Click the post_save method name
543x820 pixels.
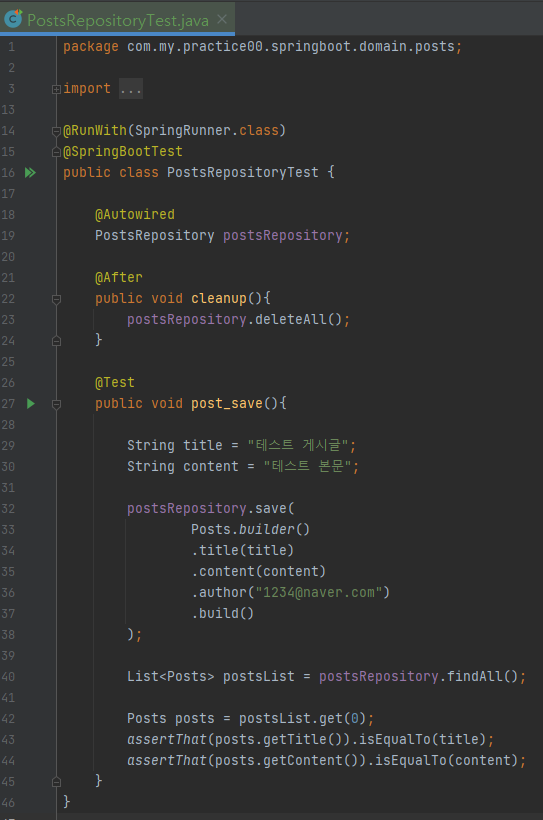point(227,403)
